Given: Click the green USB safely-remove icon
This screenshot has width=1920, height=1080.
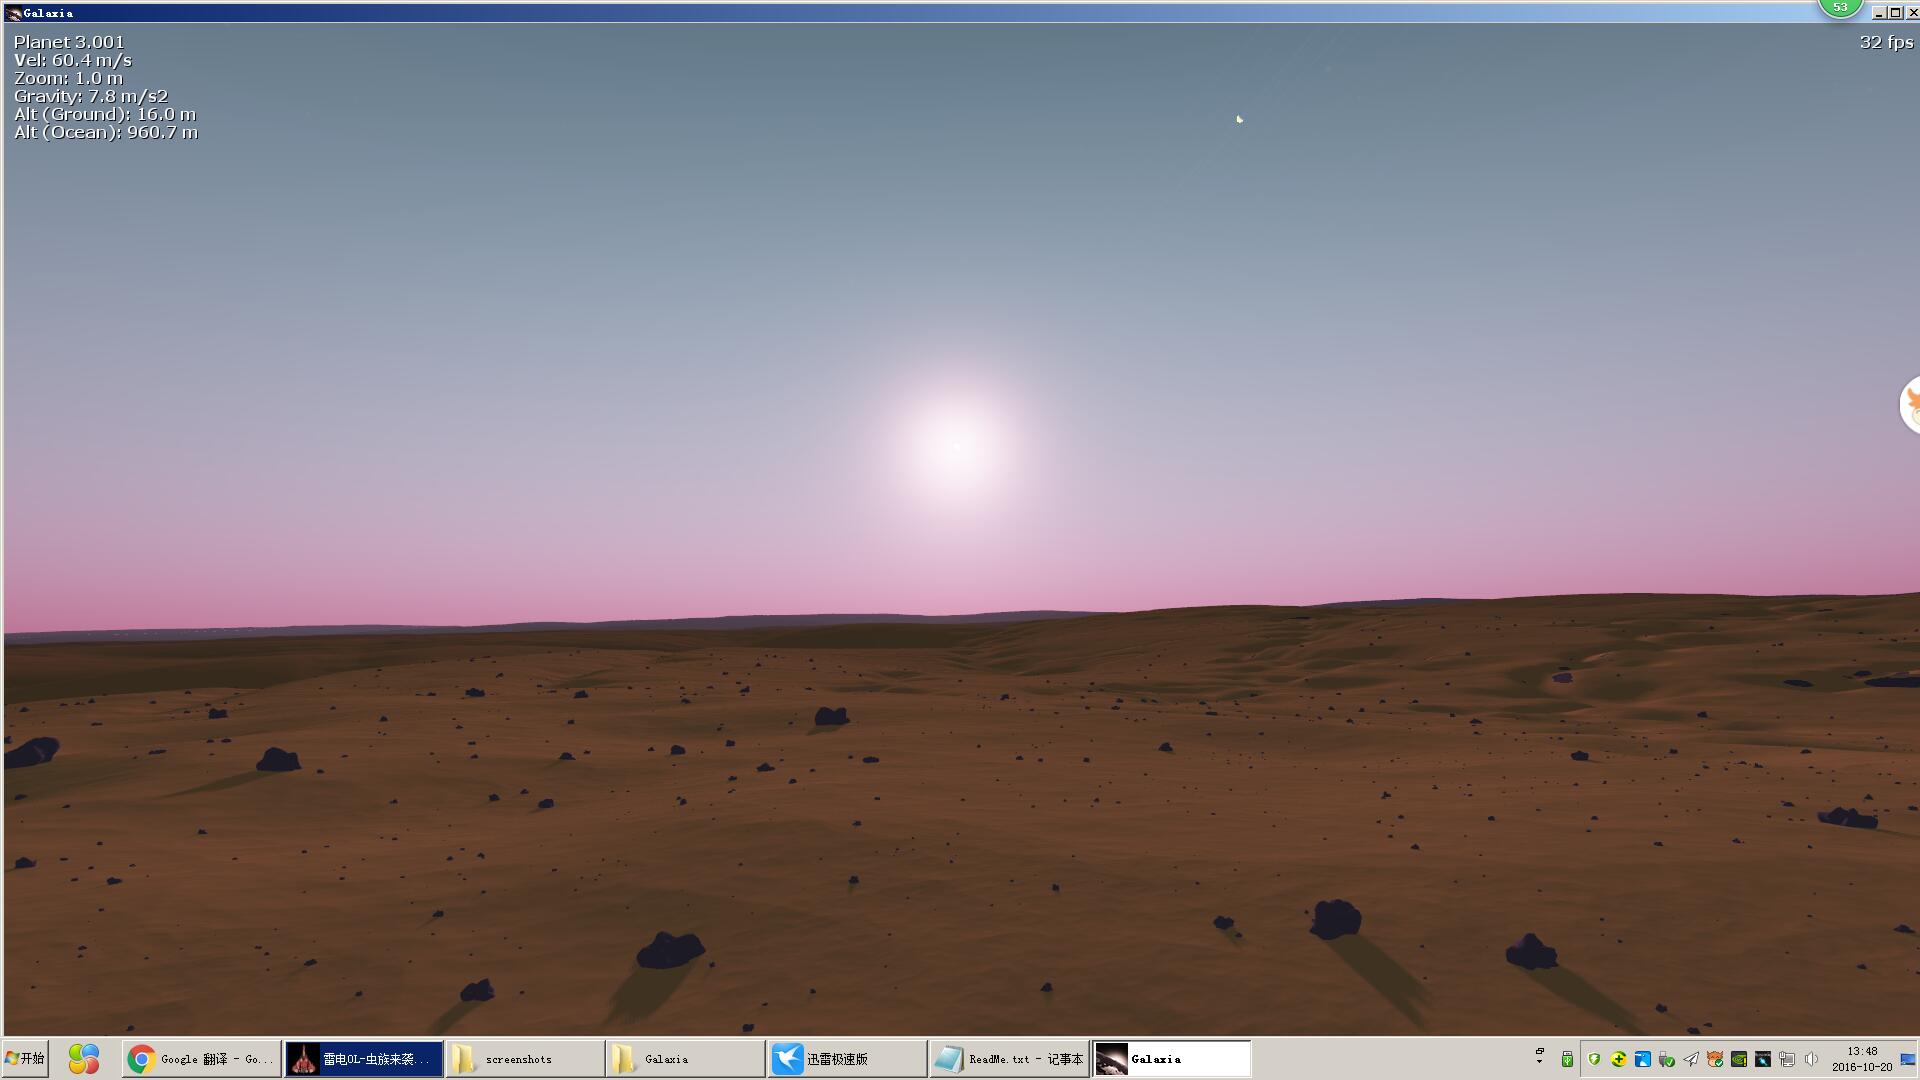Looking at the screenshot, I should tap(1567, 1059).
